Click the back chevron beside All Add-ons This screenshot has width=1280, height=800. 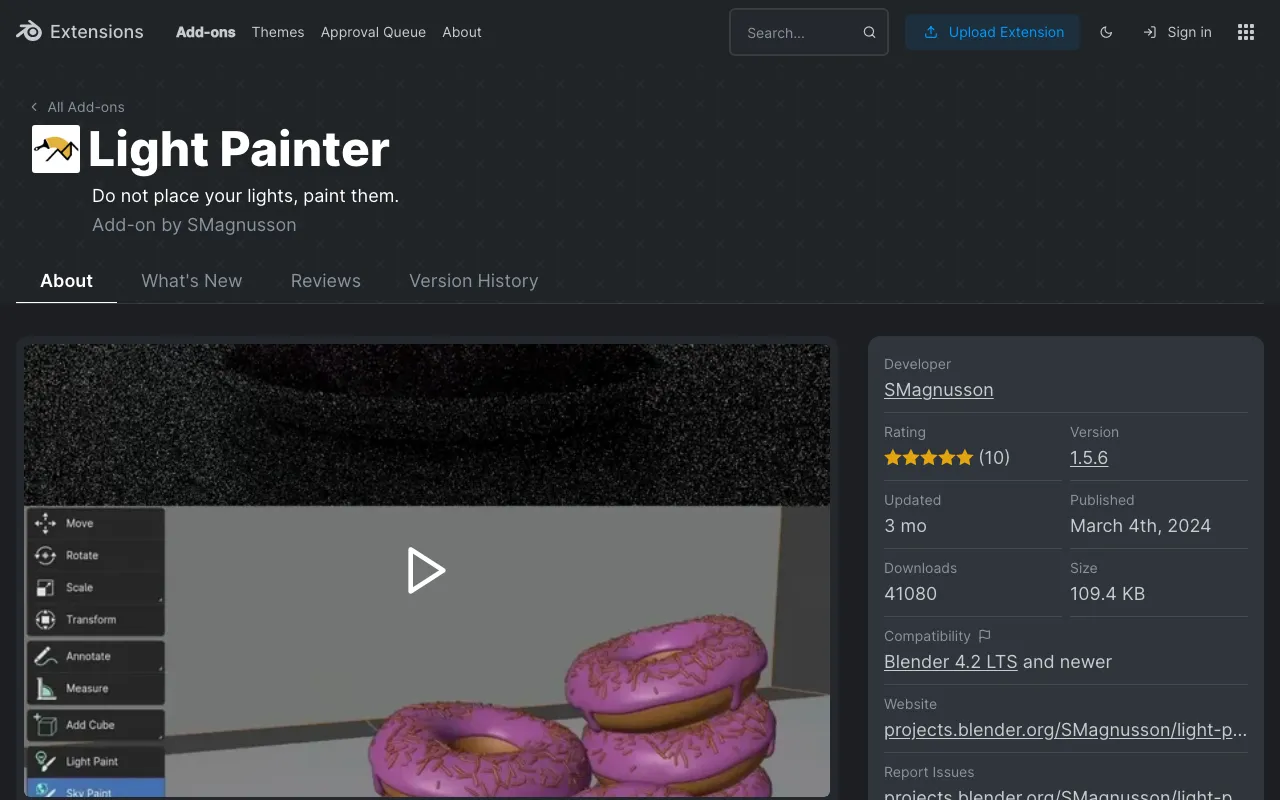[x=33, y=107]
